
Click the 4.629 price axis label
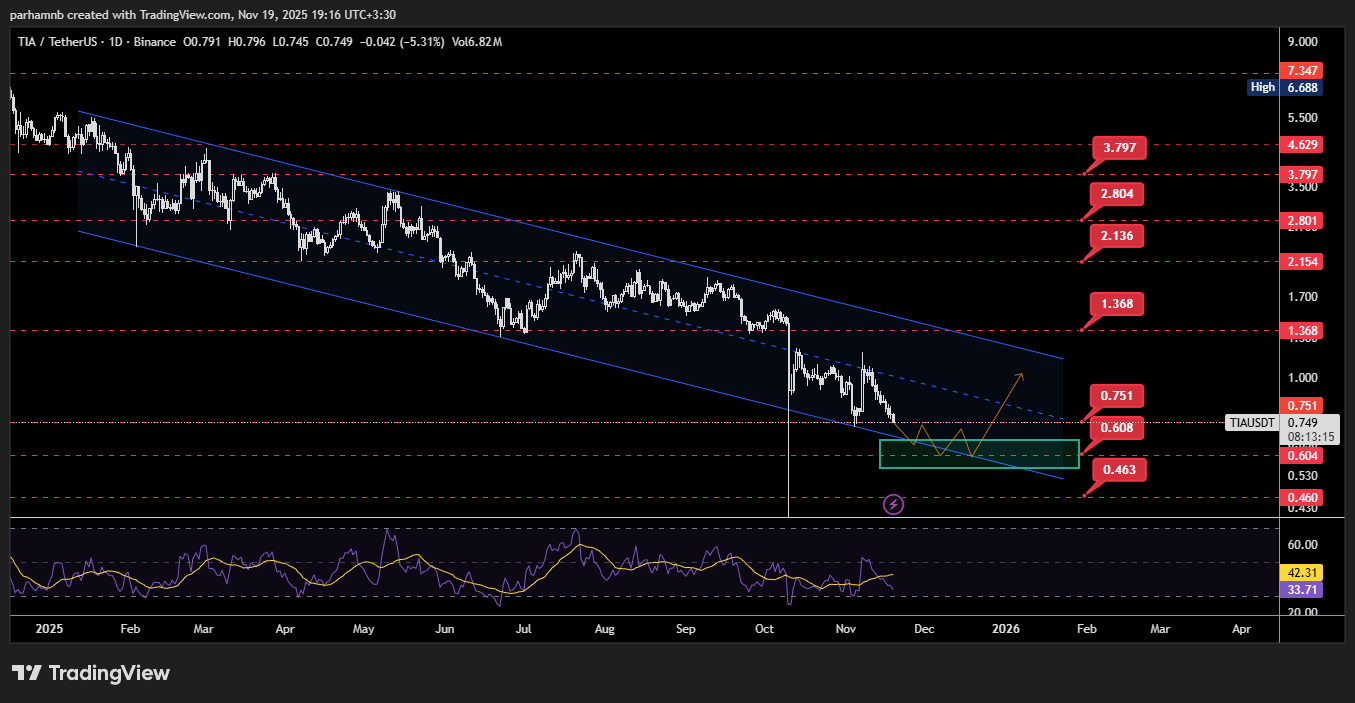(x=1304, y=145)
